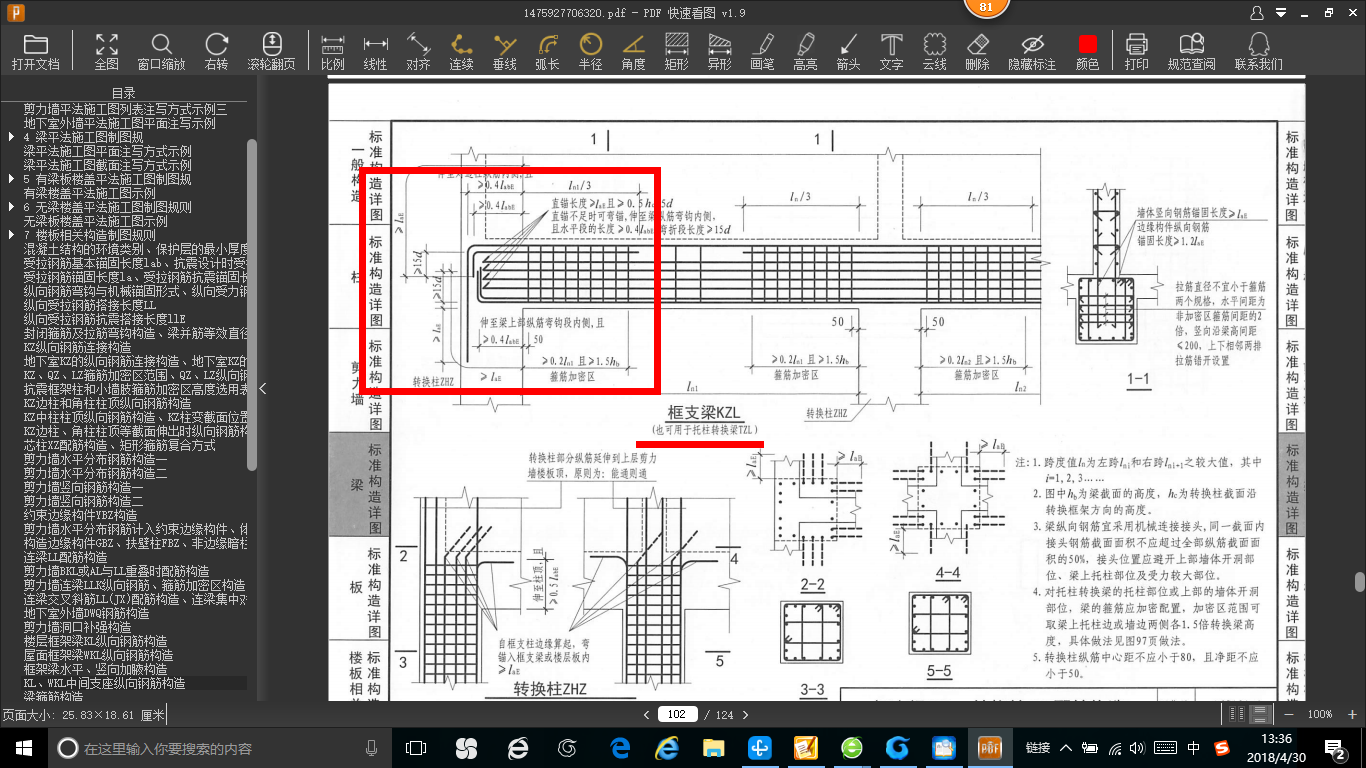
Task: Go to previous page with left arrow
Action: tap(647, 714)
